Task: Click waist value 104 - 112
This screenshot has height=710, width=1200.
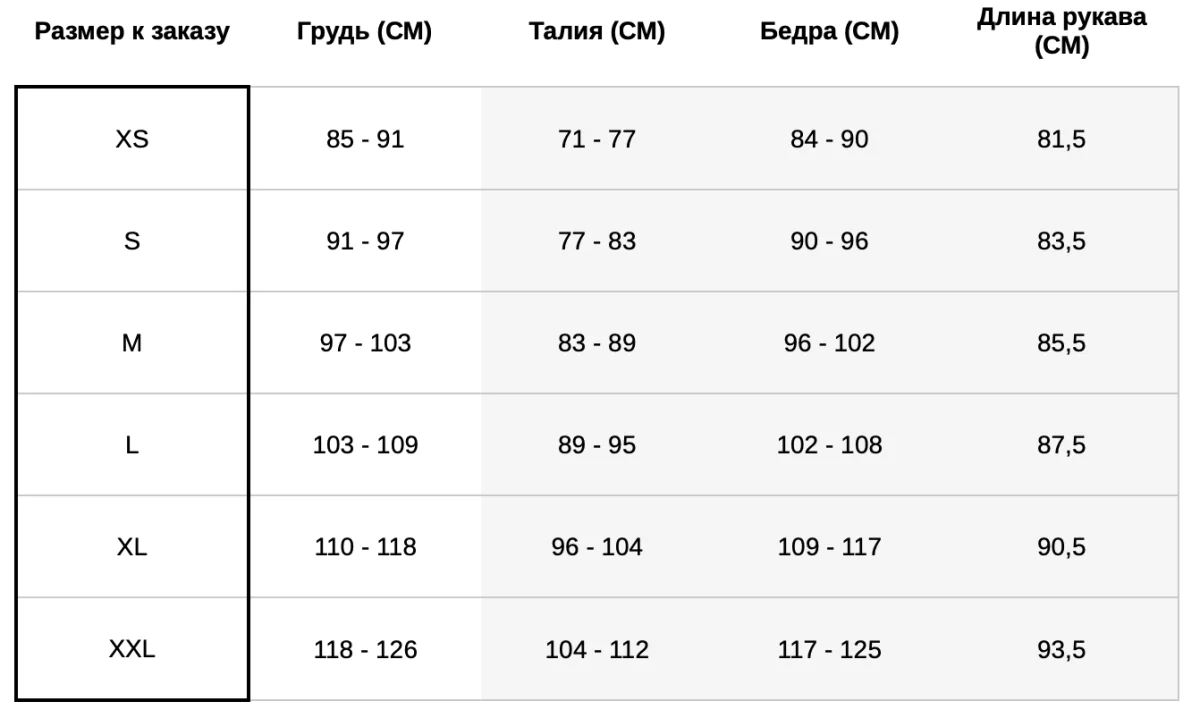Action: (x=597, y=650)
